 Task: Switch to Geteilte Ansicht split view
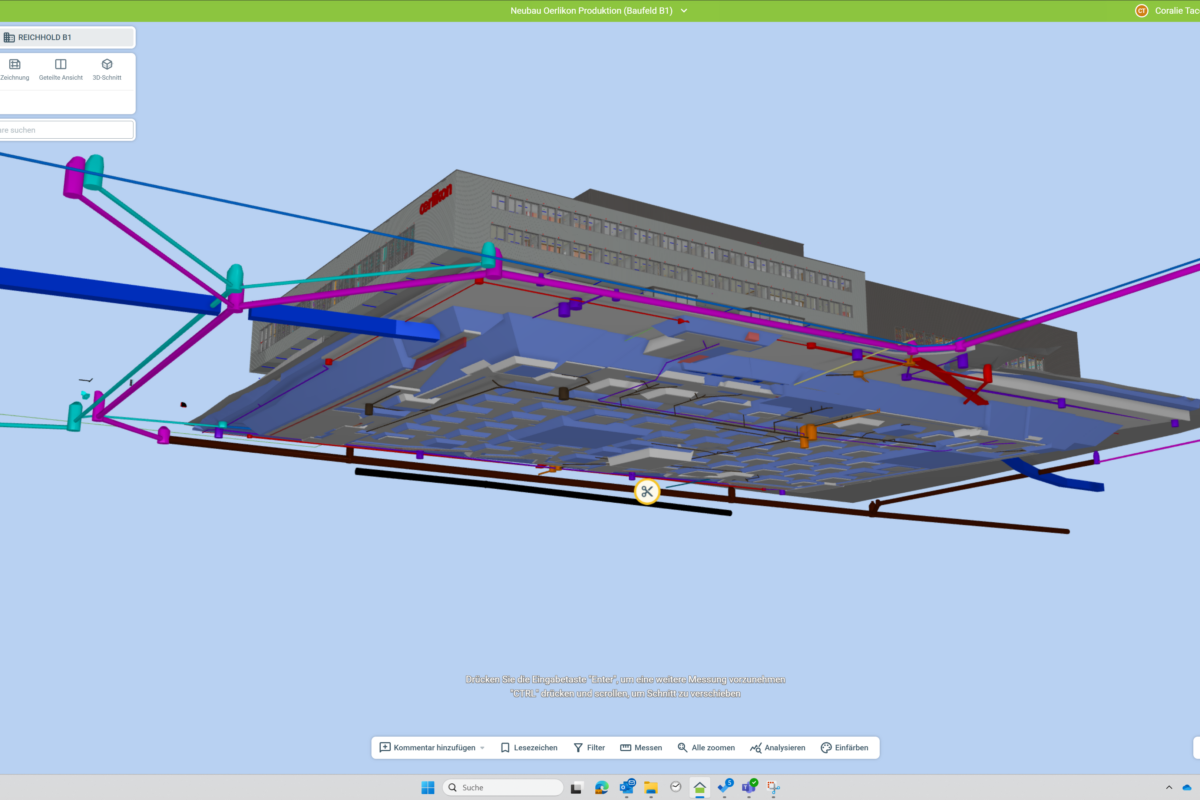coord(61,69)
